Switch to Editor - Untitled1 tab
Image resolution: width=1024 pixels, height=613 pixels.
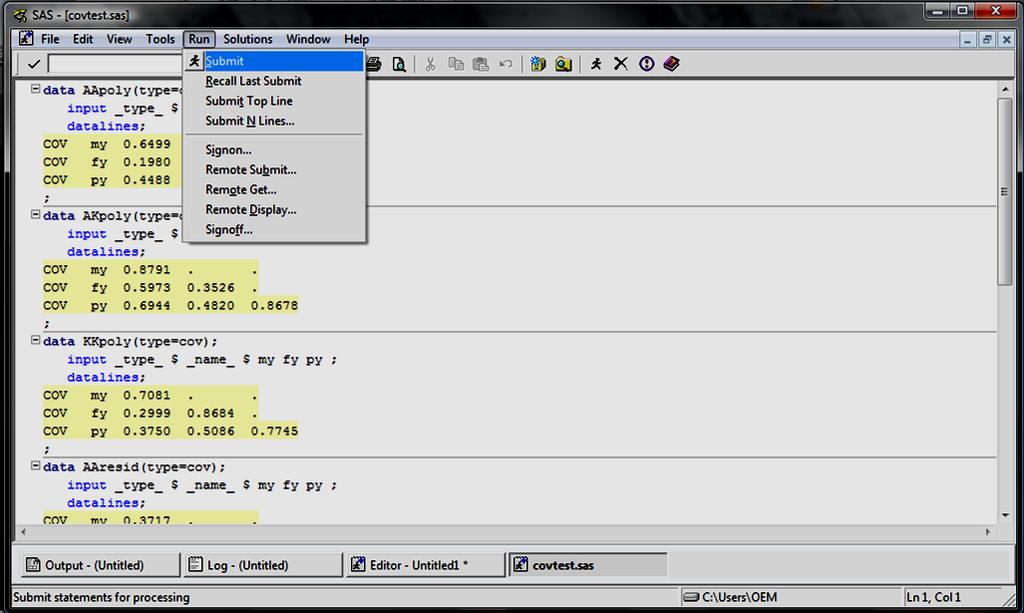425,565
